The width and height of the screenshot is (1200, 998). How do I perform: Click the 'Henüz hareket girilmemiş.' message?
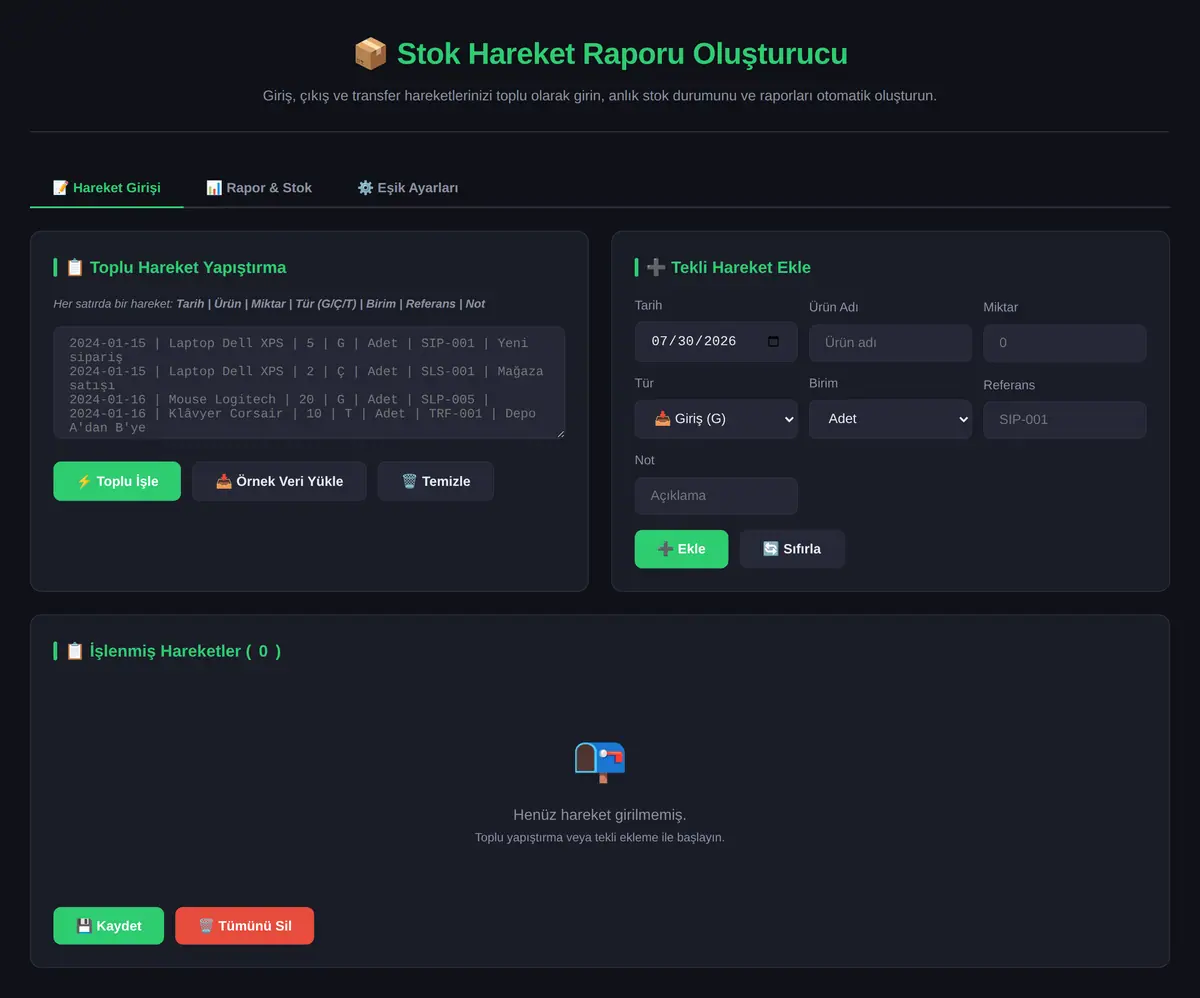[600, 815]
